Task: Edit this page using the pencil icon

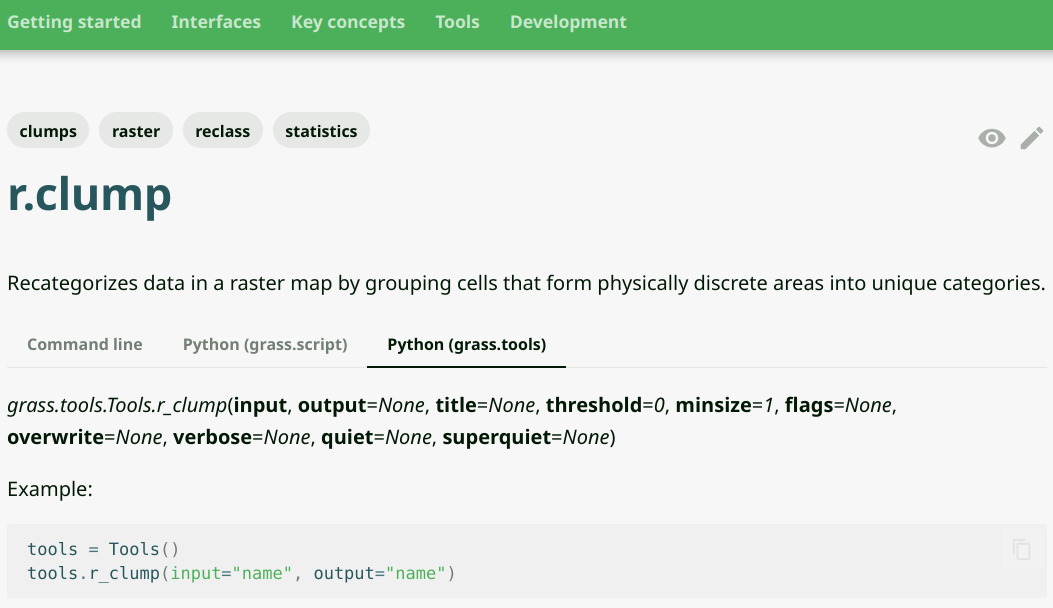Action: (1031, 138)
